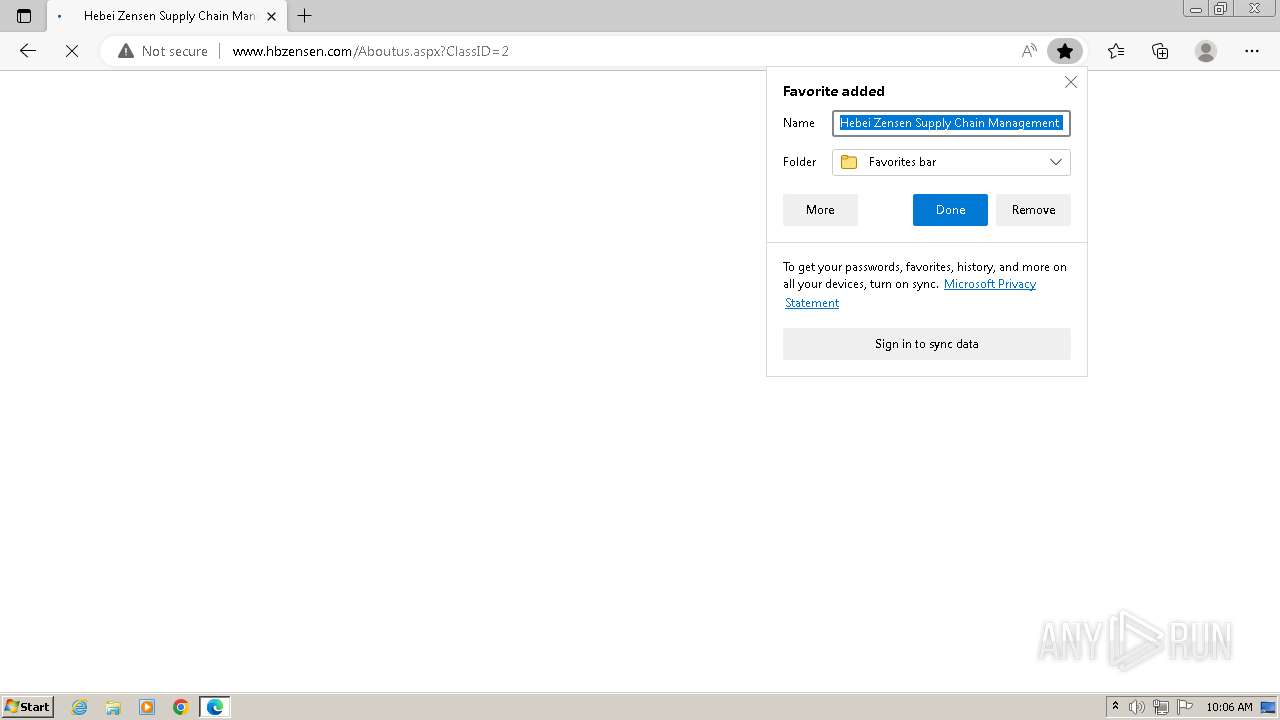Viewport: 1280px width, 720px height.
Task: Open File Explorer from taskbar
Action: [x=113, y=707]
